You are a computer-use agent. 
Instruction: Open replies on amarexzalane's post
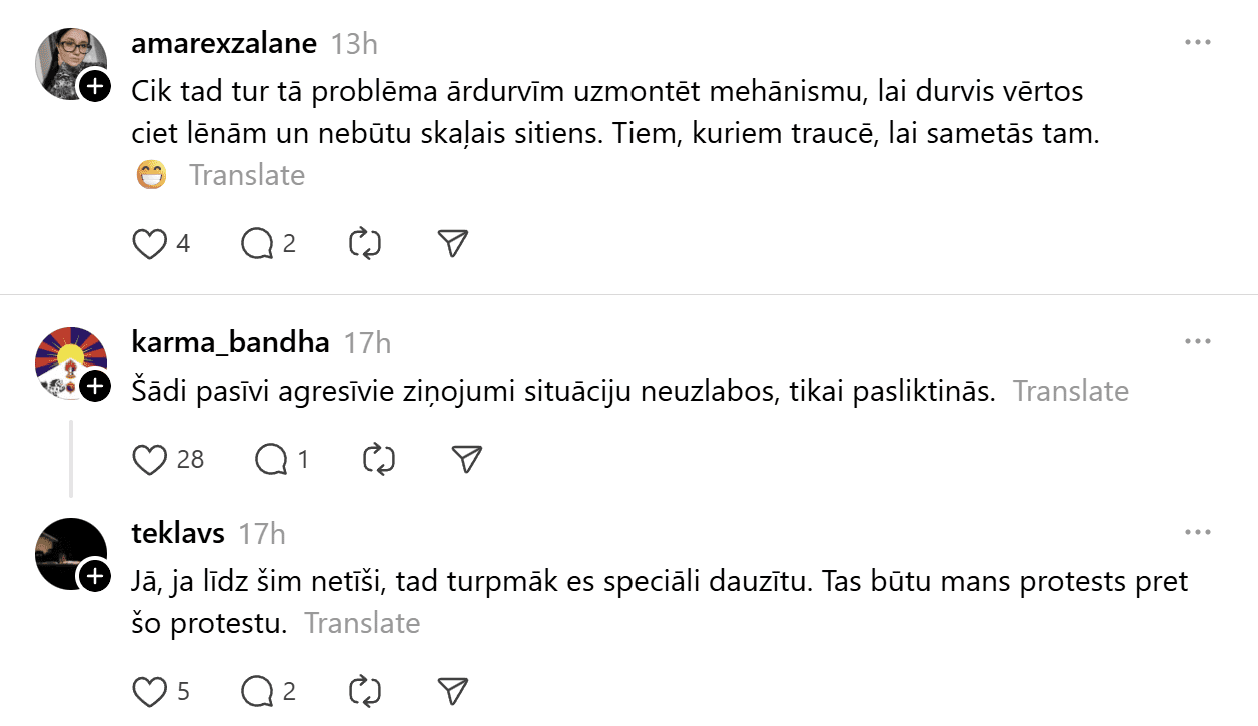point(257,244)
